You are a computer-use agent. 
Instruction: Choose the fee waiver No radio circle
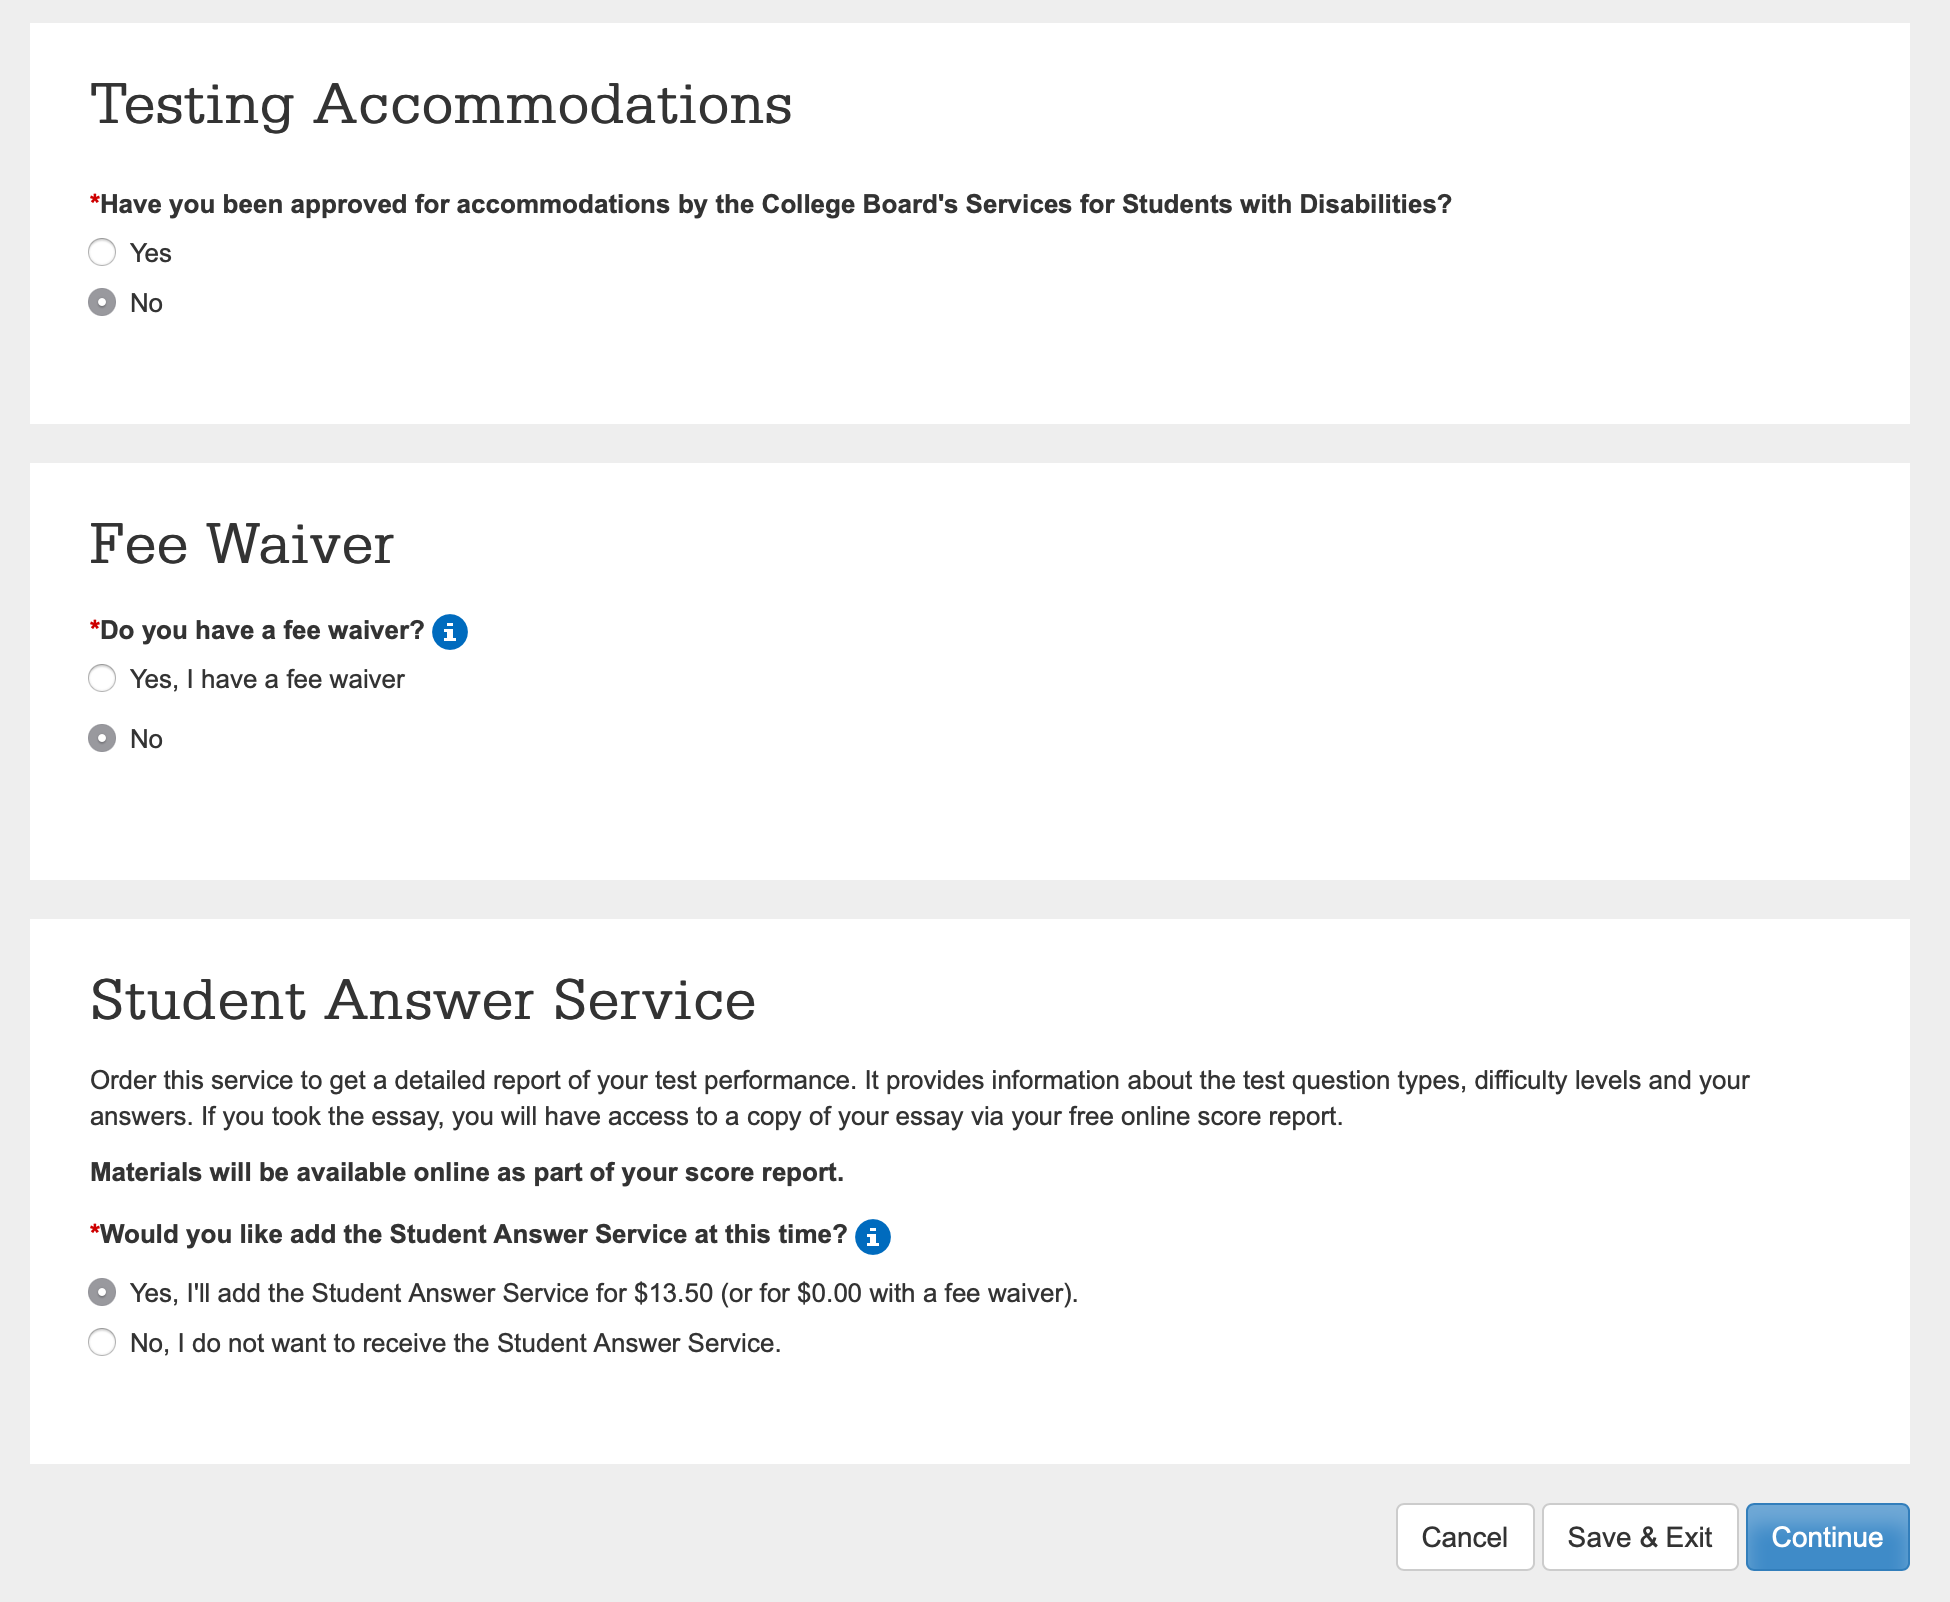pos(102,738)
